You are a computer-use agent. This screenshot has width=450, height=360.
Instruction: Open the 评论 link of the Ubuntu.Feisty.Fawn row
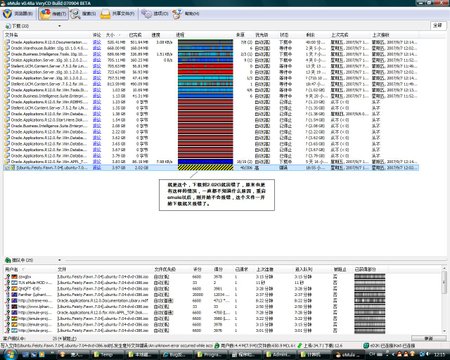click(x=97, y=168)
